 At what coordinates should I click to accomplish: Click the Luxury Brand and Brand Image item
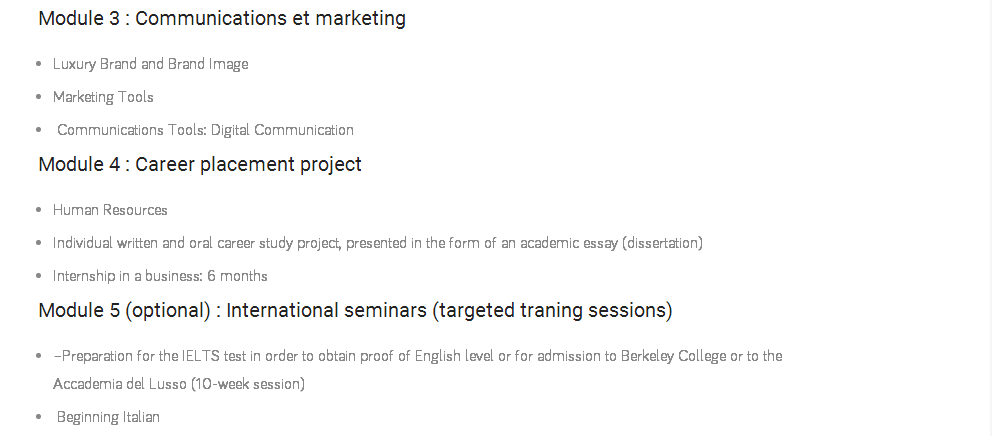coord(150,64)
